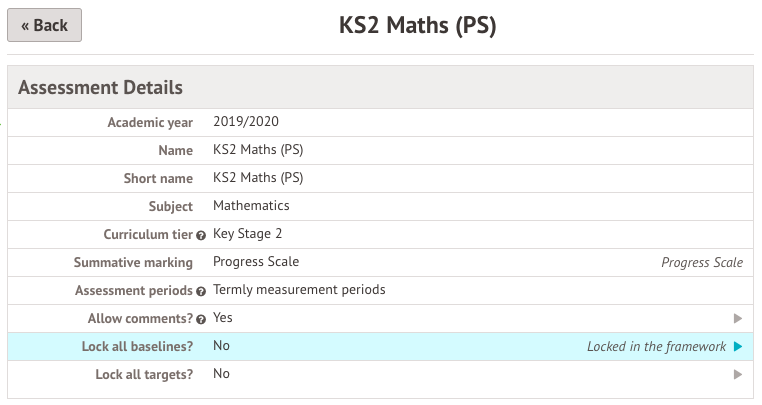The image size is (762, 405).
Task: Expand the Lock all targets arrow
Action: click(738, 374)
